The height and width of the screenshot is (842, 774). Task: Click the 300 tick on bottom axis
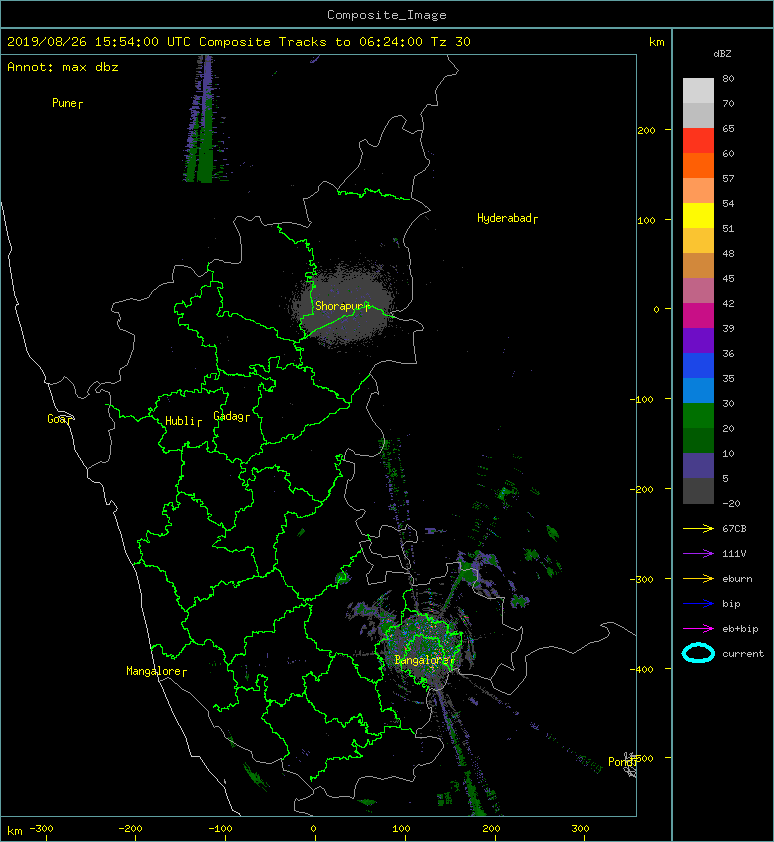580,829
